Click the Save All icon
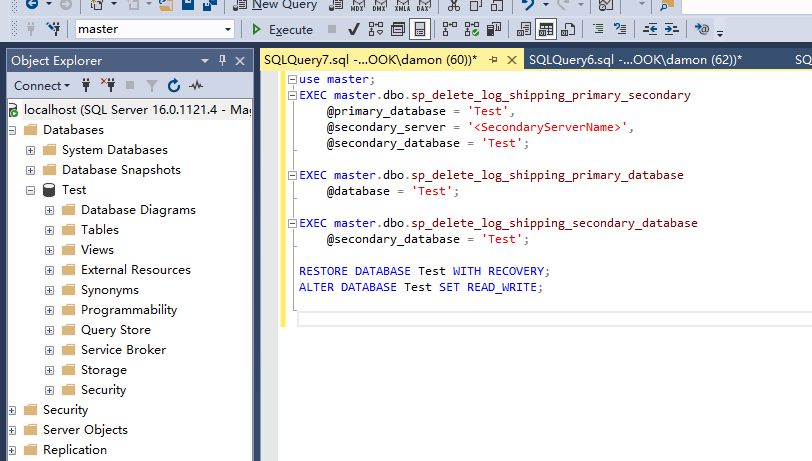 pos(209,5)
